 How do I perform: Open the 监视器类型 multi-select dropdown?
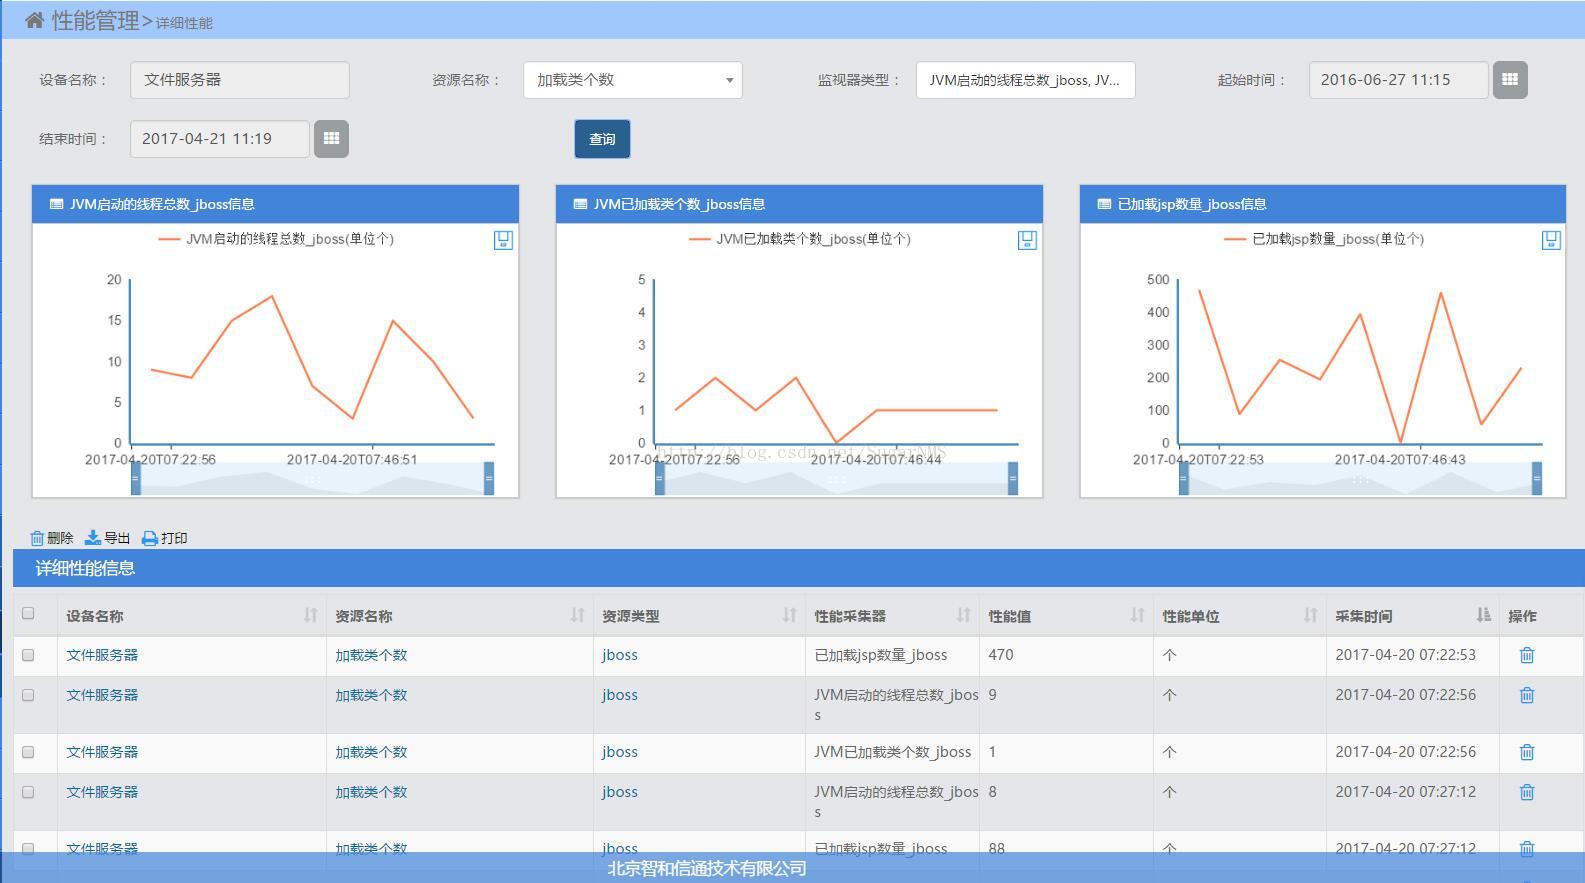(1025, 80)
